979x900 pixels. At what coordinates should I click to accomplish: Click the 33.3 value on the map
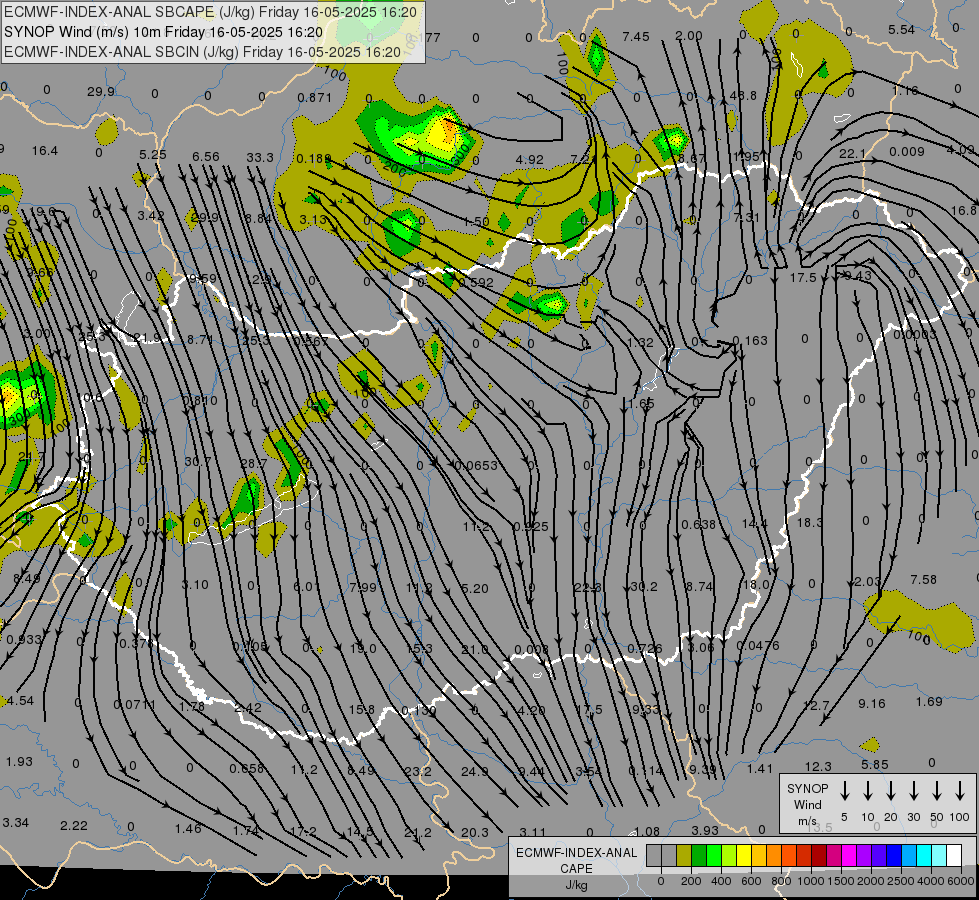coord(260,157)
